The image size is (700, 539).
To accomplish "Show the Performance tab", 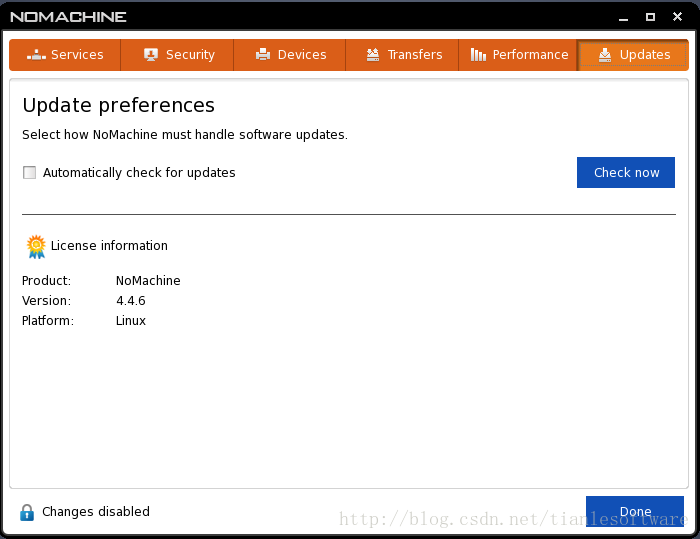I will 518,54.
